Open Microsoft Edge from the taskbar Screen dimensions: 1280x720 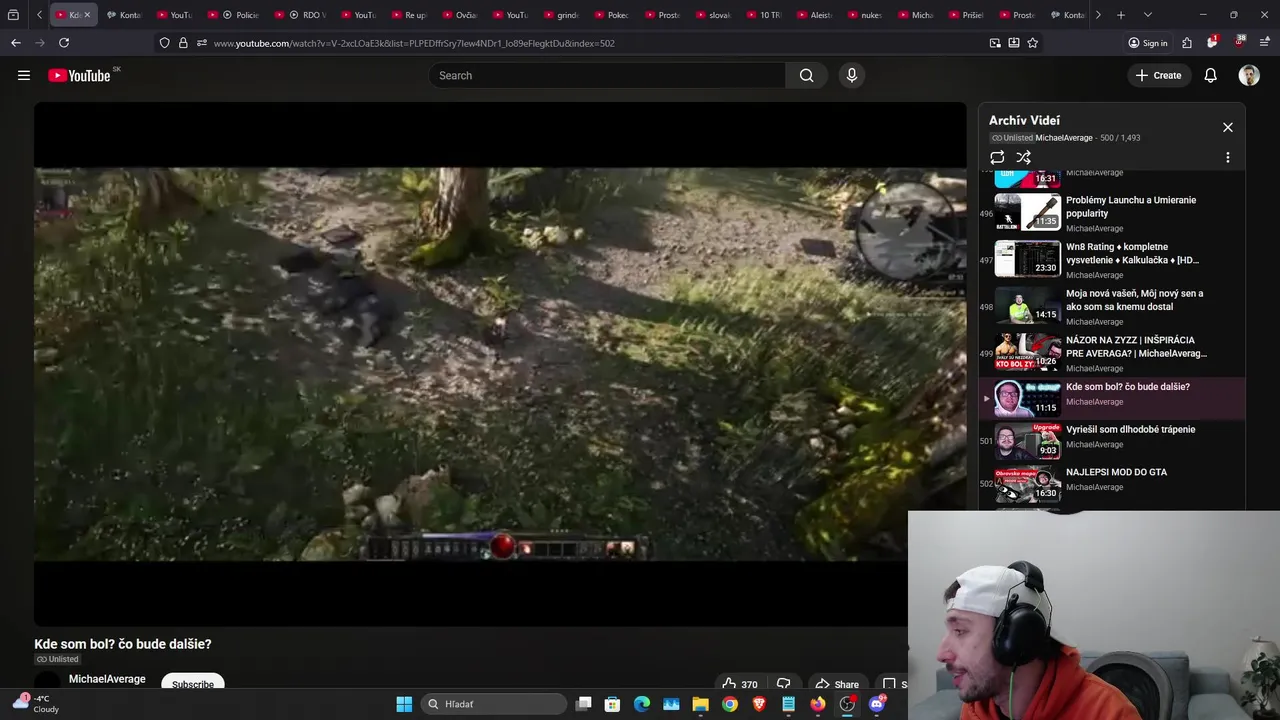click(x=642, y=704)
